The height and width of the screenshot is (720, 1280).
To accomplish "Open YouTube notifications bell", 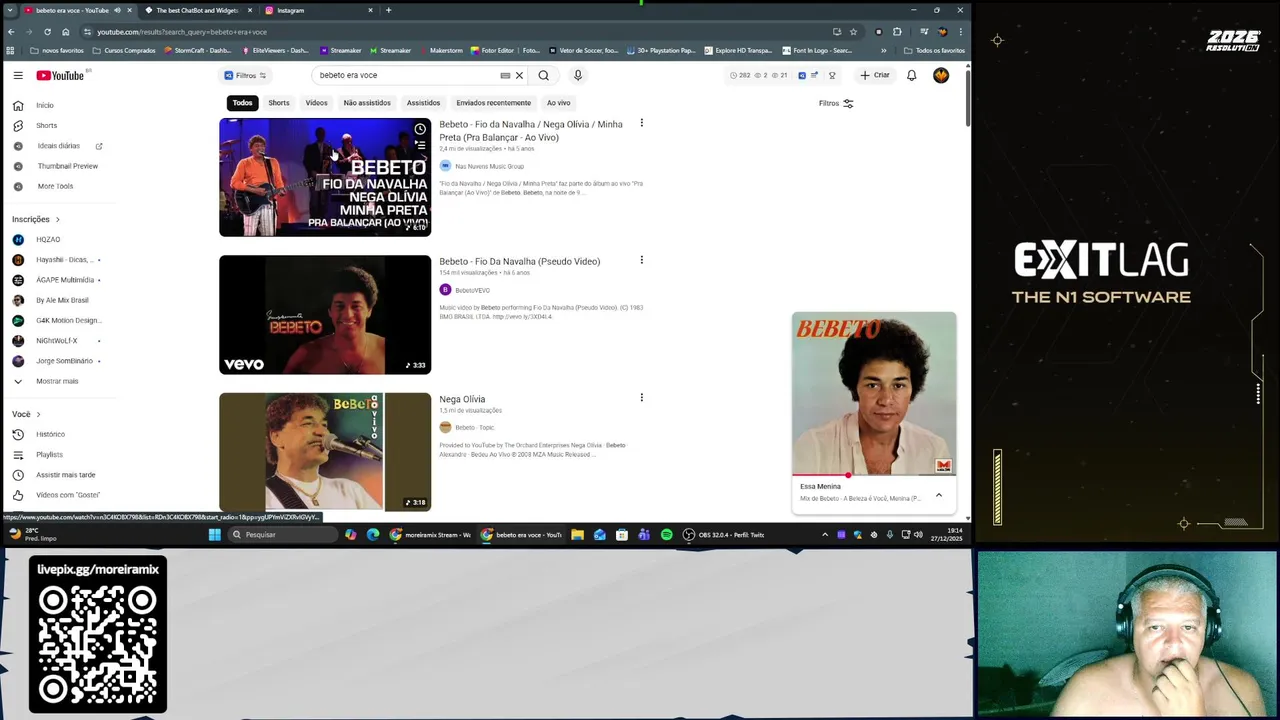I will click(911, 75).
